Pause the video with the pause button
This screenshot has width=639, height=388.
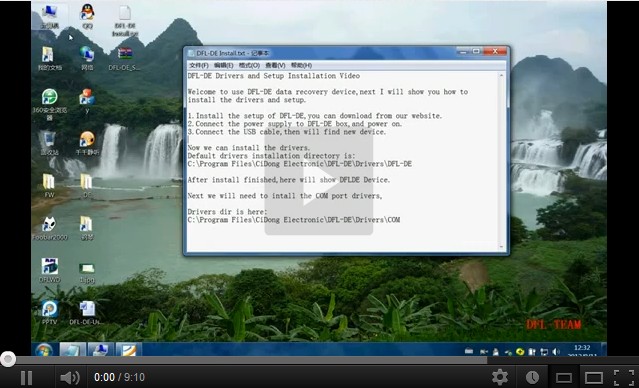[26, 377]
